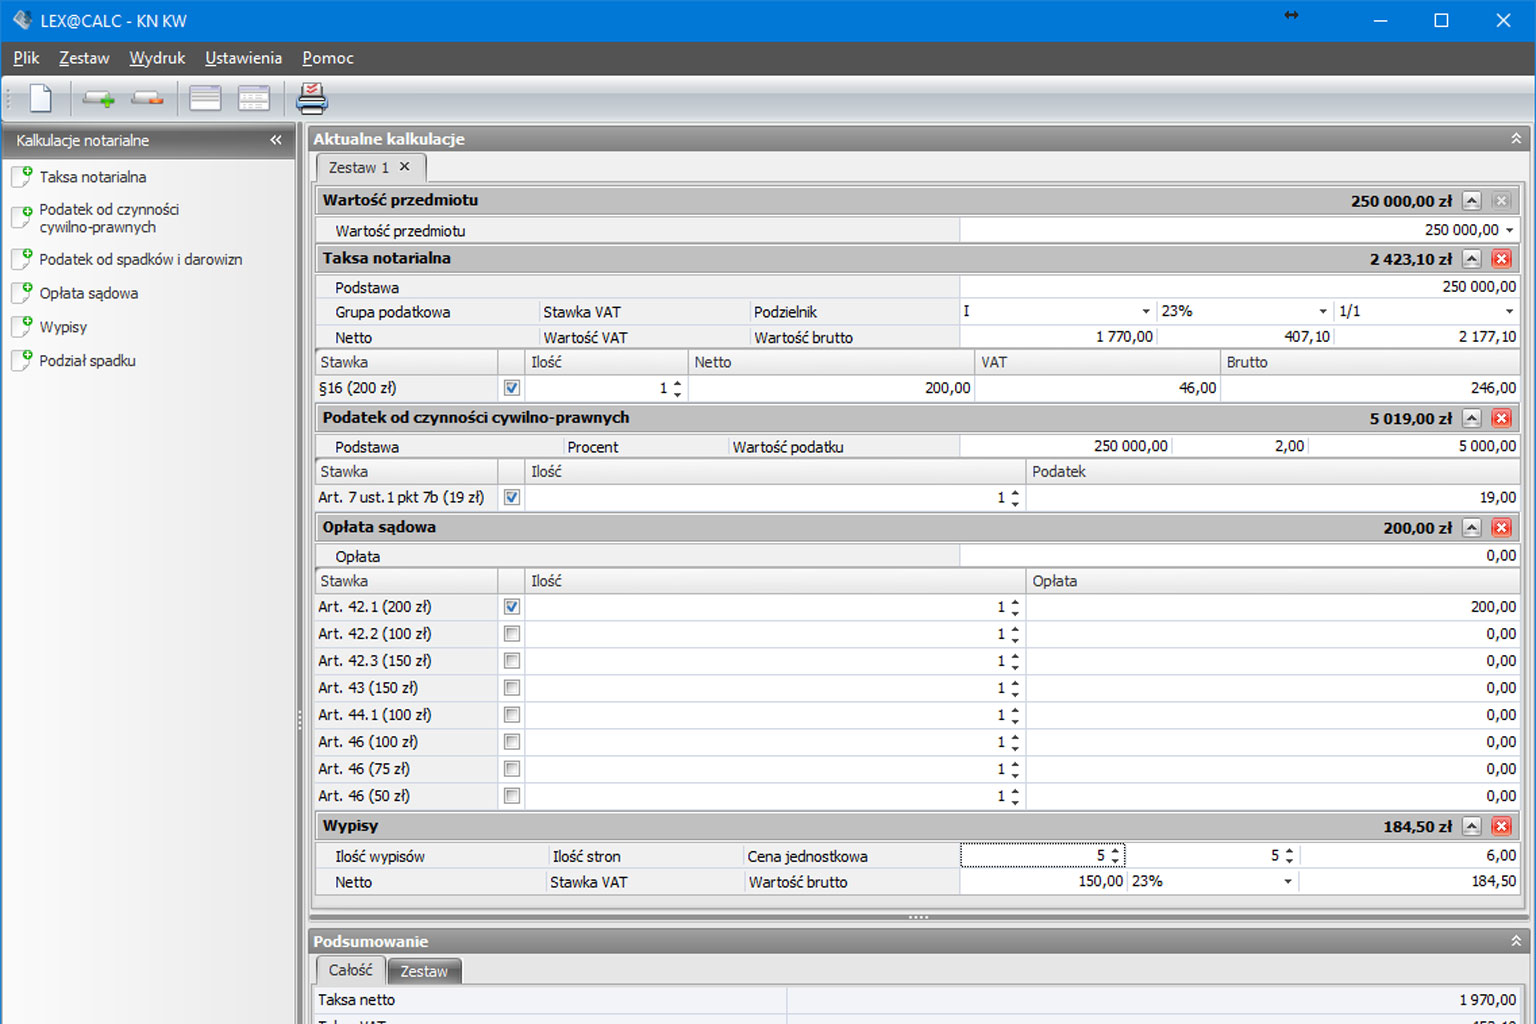Tick the Art. 44.1 (100 zł) checkbox
The image size is (1536, 1024).
pos(512,715)
